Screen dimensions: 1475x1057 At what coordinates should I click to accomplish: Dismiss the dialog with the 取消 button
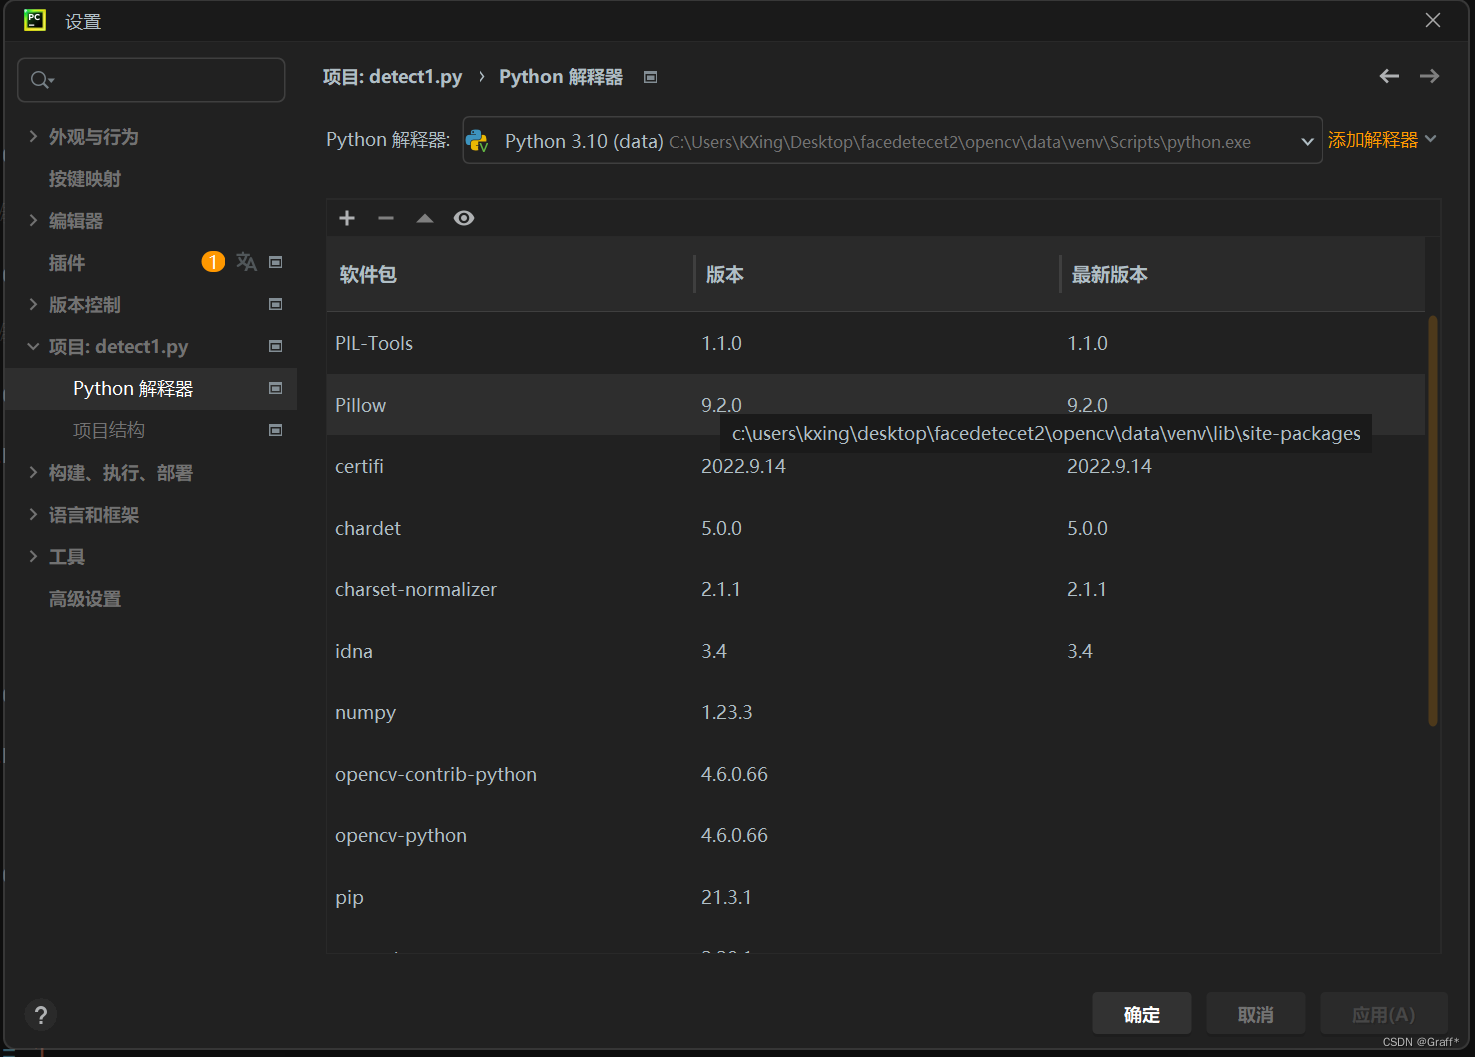(1255, 1013)
